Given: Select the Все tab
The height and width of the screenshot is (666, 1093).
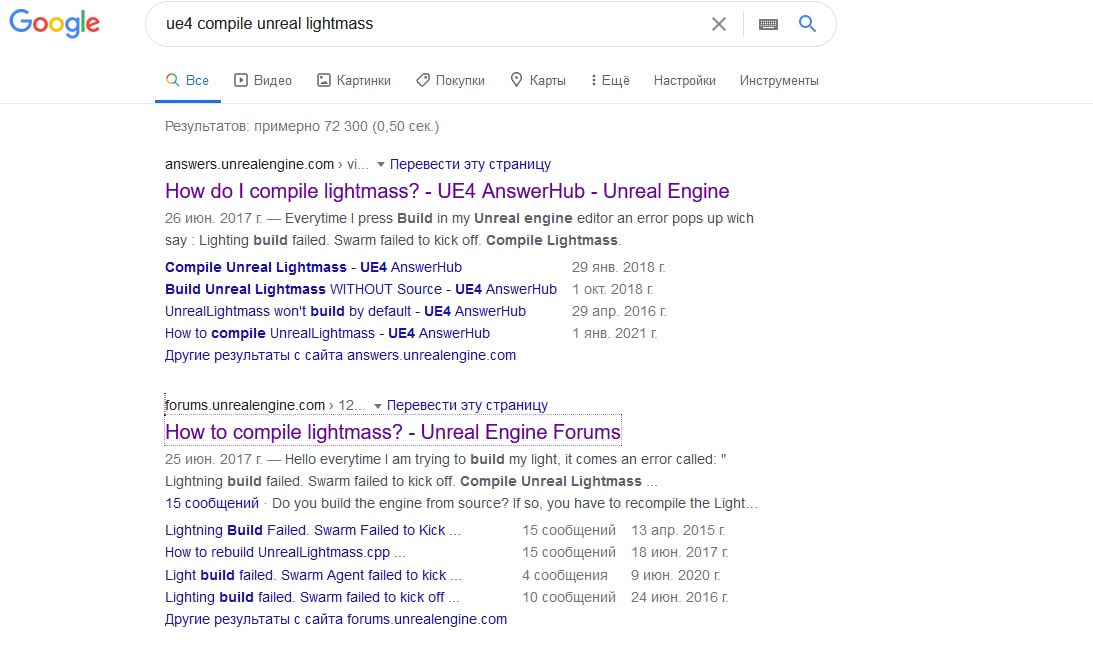Looking at the screenshot, I should [x=188, y=81].
